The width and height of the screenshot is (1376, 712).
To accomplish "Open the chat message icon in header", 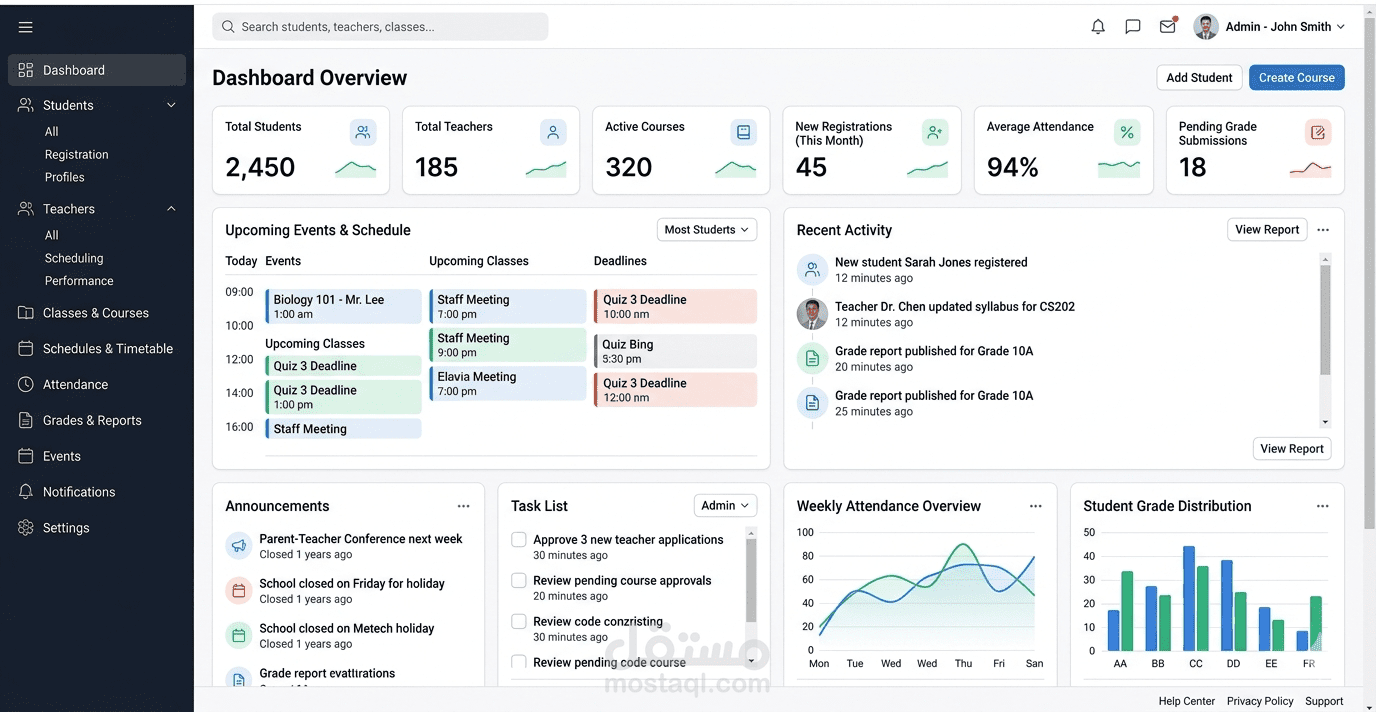I will click(1133, 27).
